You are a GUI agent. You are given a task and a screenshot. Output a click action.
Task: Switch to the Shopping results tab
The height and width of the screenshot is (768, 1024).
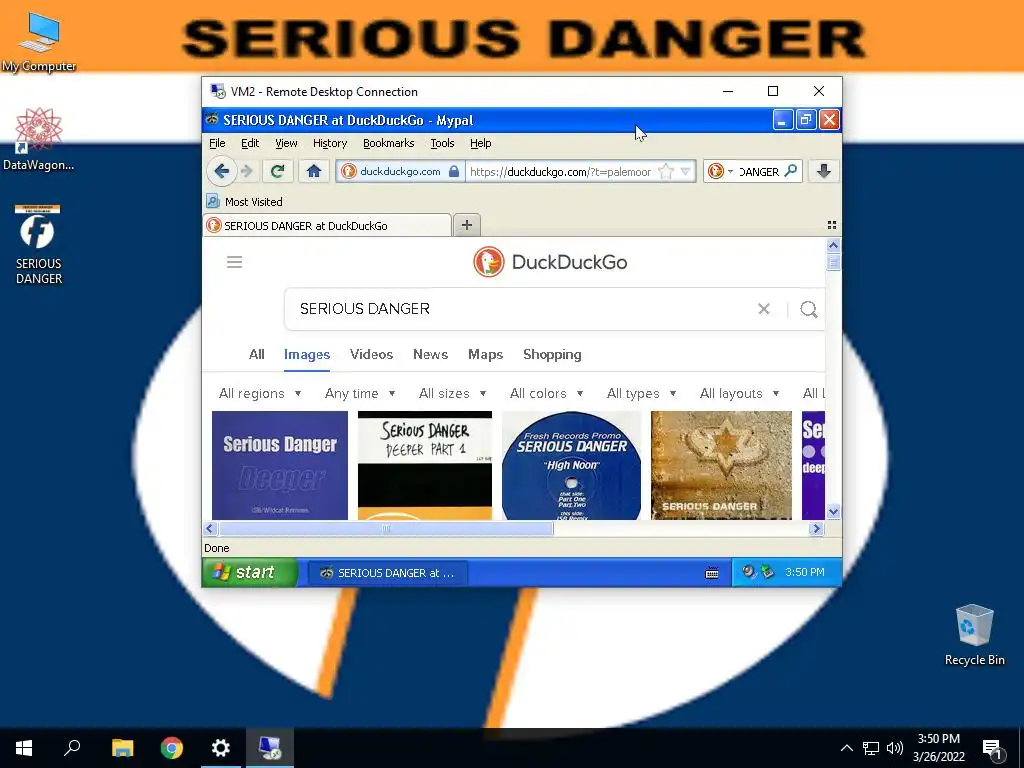pos(552,354)
